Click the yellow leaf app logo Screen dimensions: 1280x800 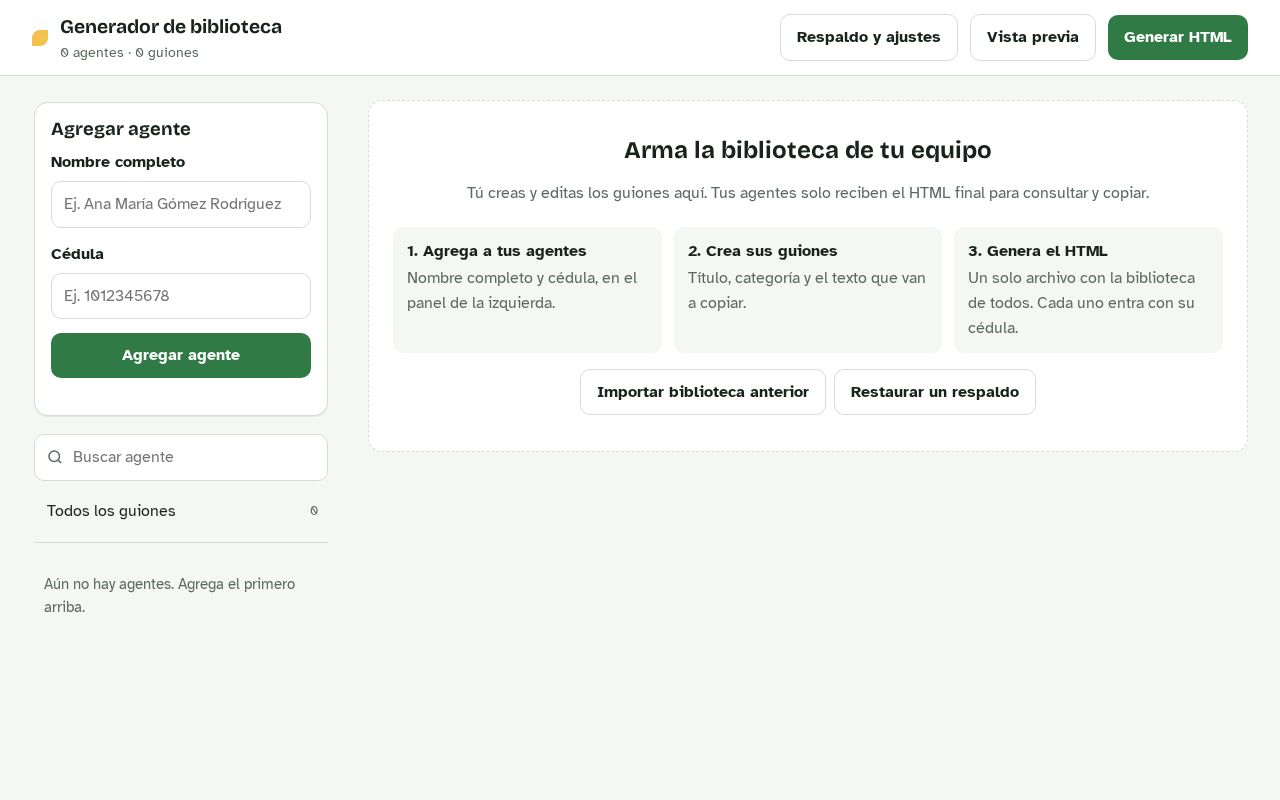click(40, 38)
